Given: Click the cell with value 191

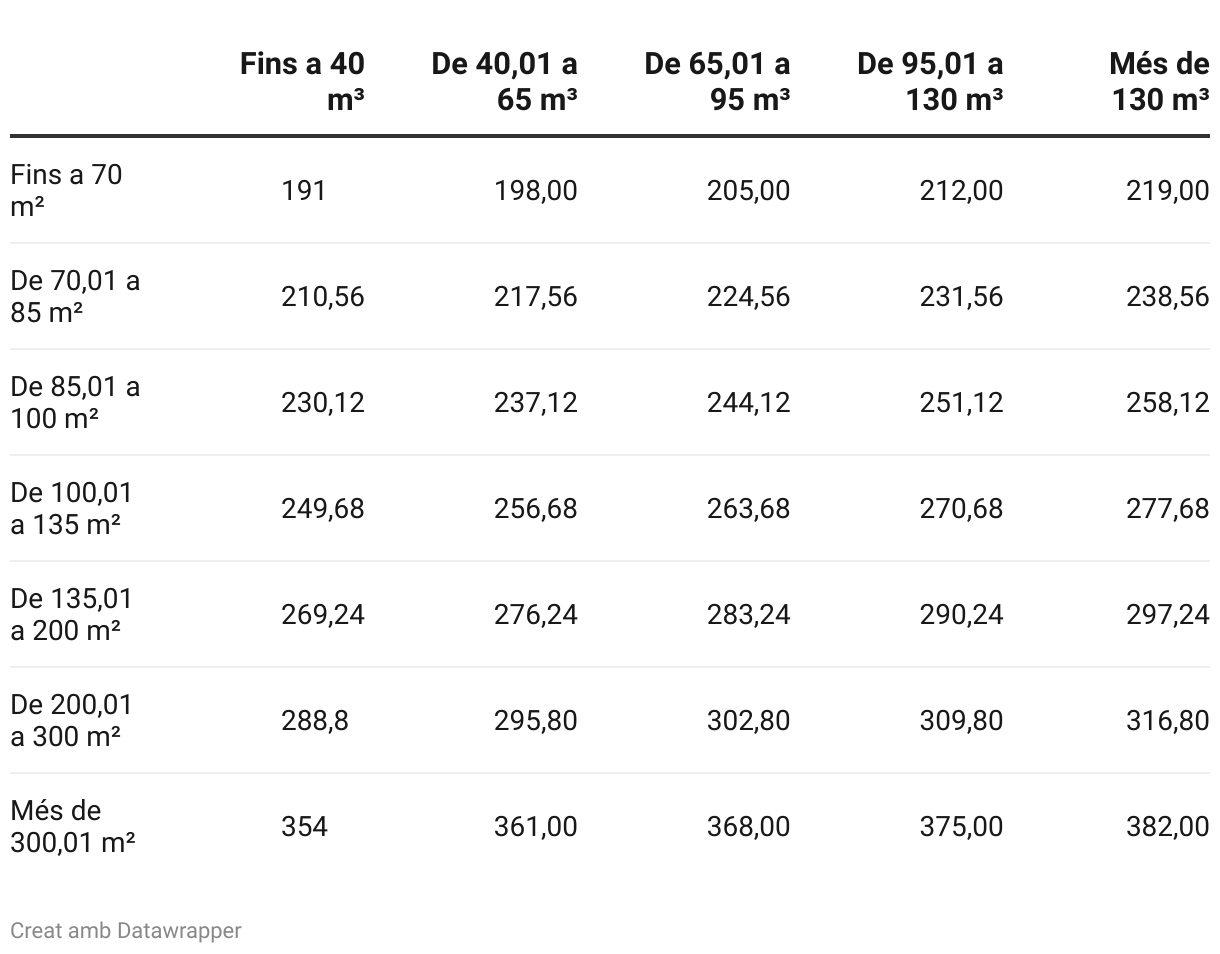Looking at the screenshot, I should click(303, 190).
